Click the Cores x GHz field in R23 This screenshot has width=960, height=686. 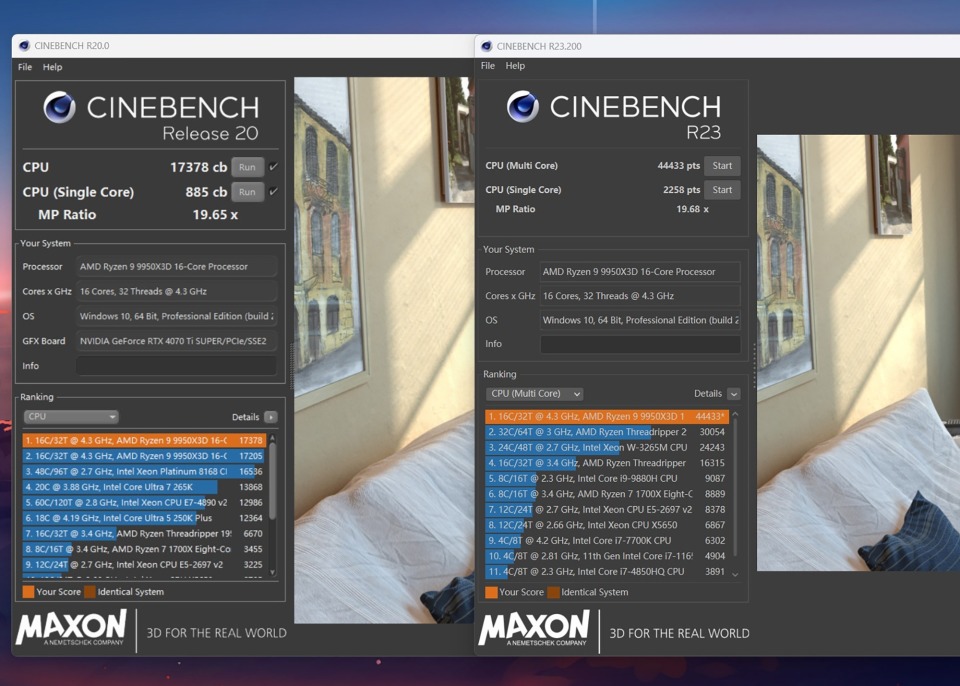(640, 296)
